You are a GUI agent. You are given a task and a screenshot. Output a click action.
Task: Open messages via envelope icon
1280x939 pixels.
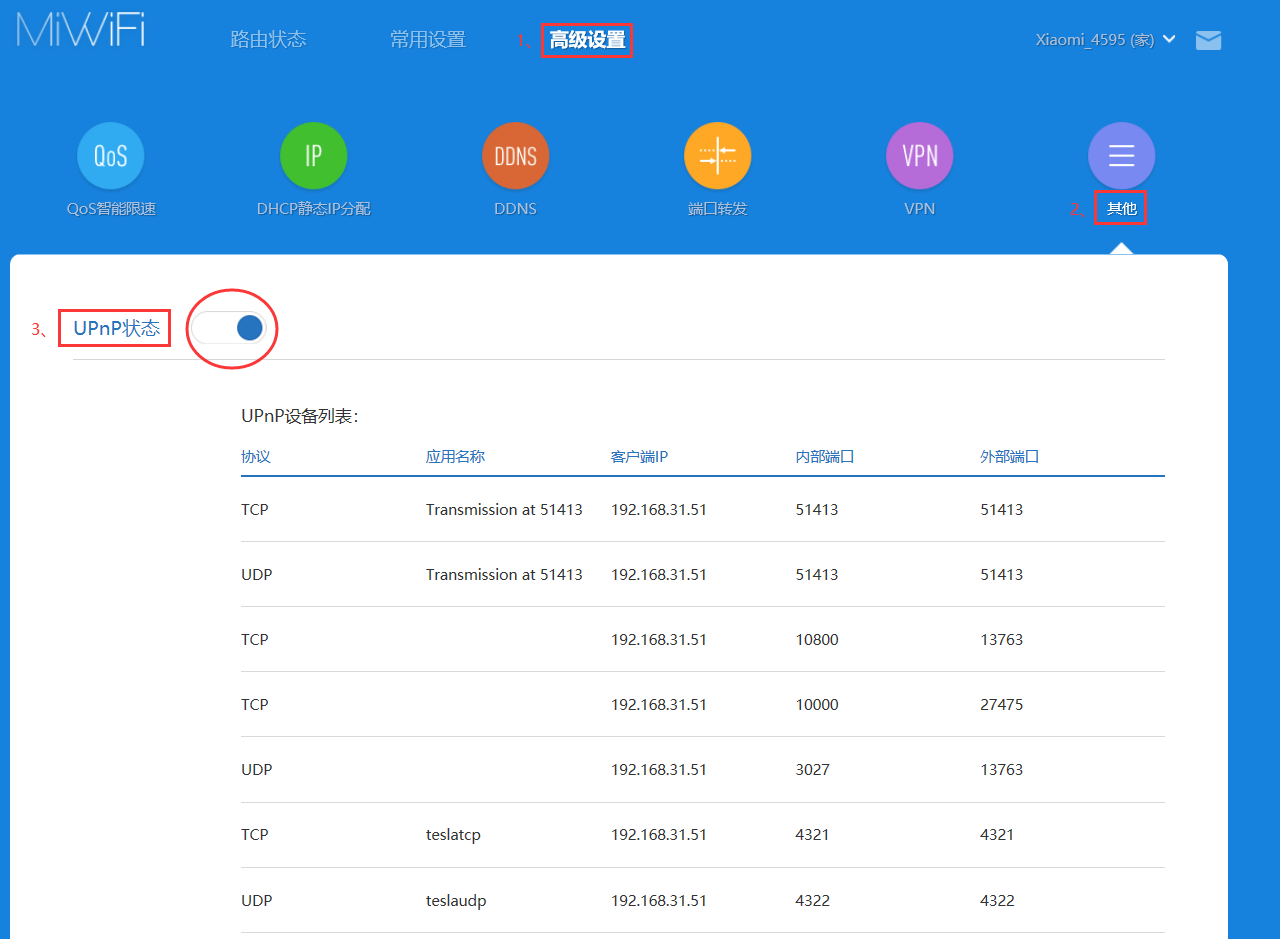(1208, 40)
